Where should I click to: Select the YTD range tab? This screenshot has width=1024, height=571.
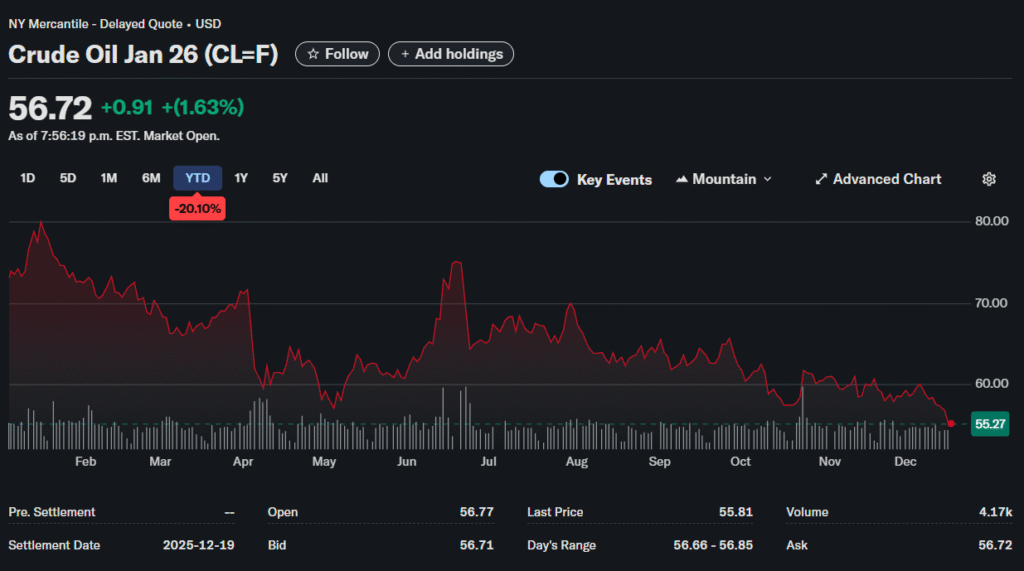198,178
